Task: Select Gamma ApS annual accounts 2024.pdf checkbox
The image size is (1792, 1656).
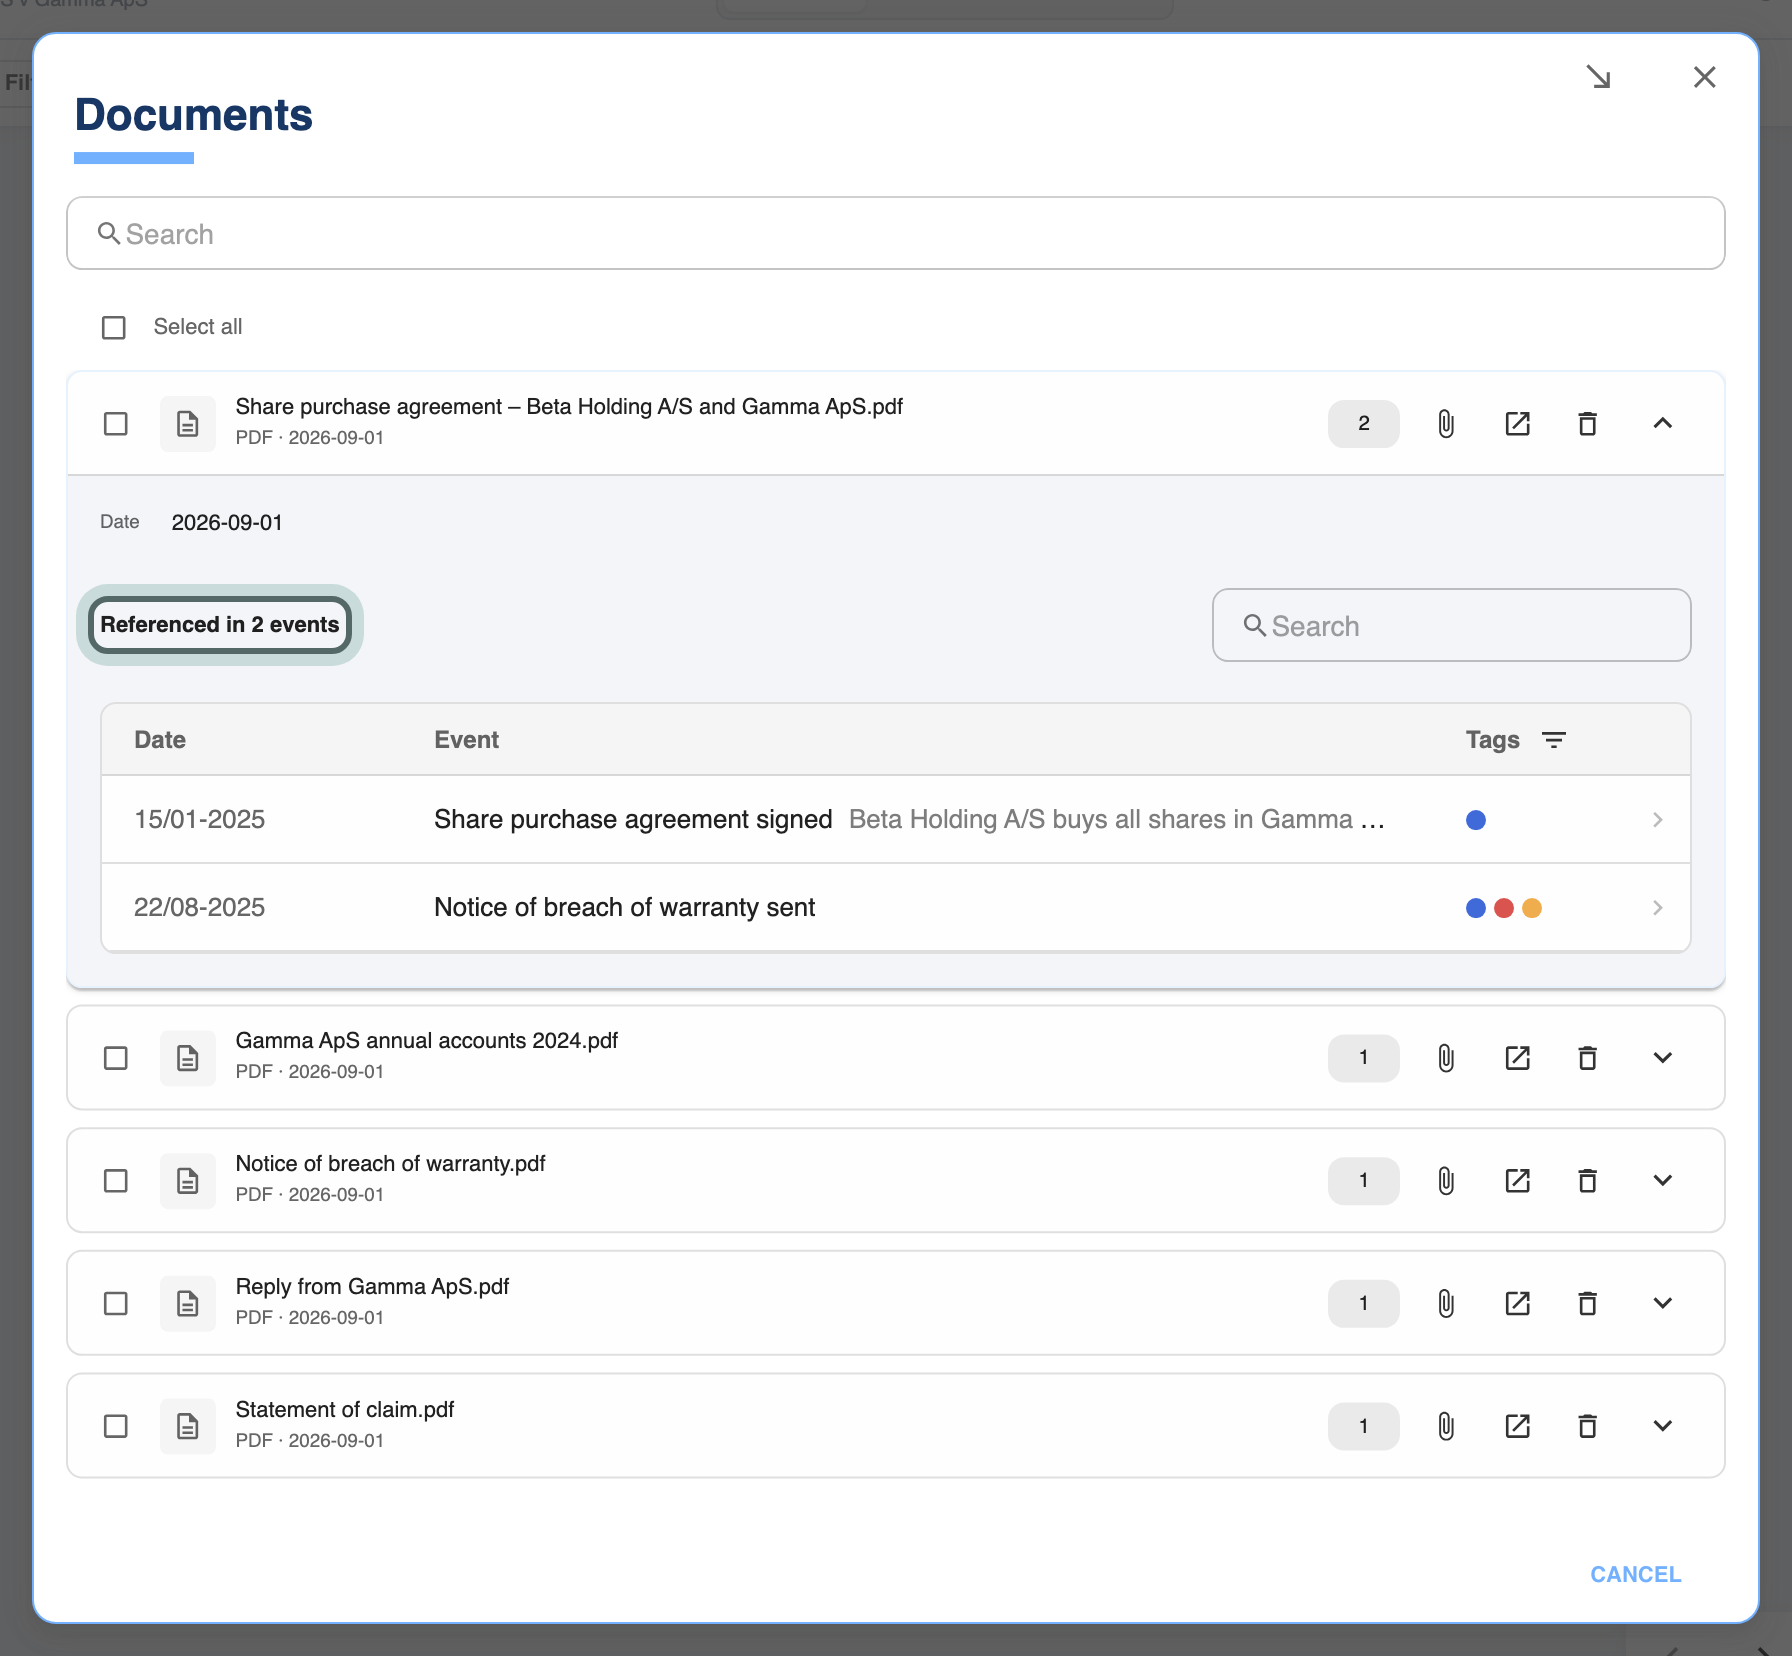Action: tap(116, 1058)
